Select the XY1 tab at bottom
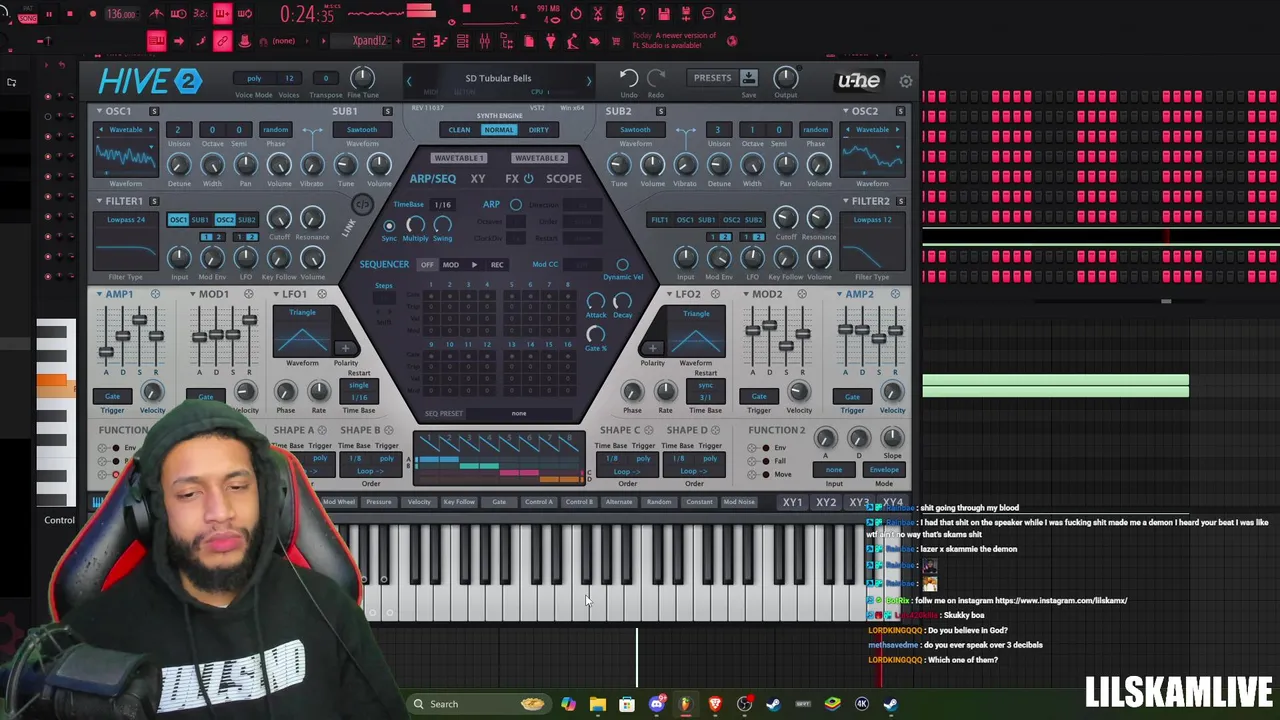The width and height of the screenshot is (1280, 720). pyautogui.click(x=792, y=502)
